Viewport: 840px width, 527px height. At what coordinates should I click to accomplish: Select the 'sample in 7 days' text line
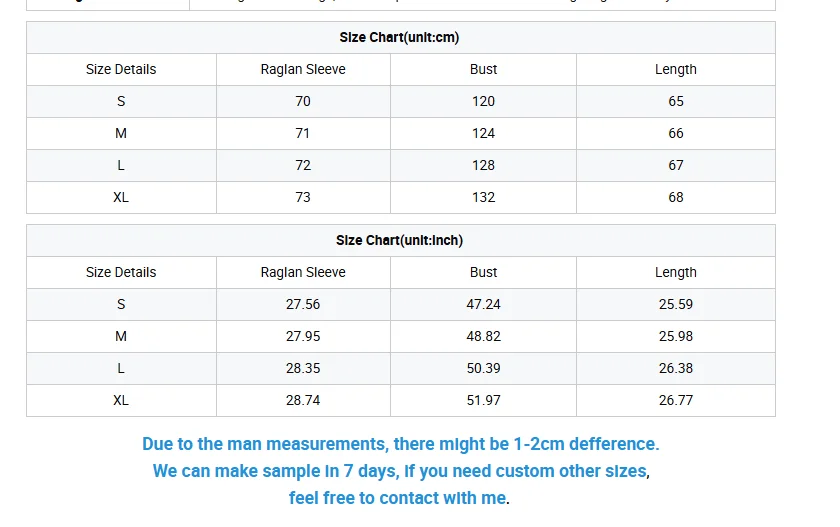click(x=401, y=471)
